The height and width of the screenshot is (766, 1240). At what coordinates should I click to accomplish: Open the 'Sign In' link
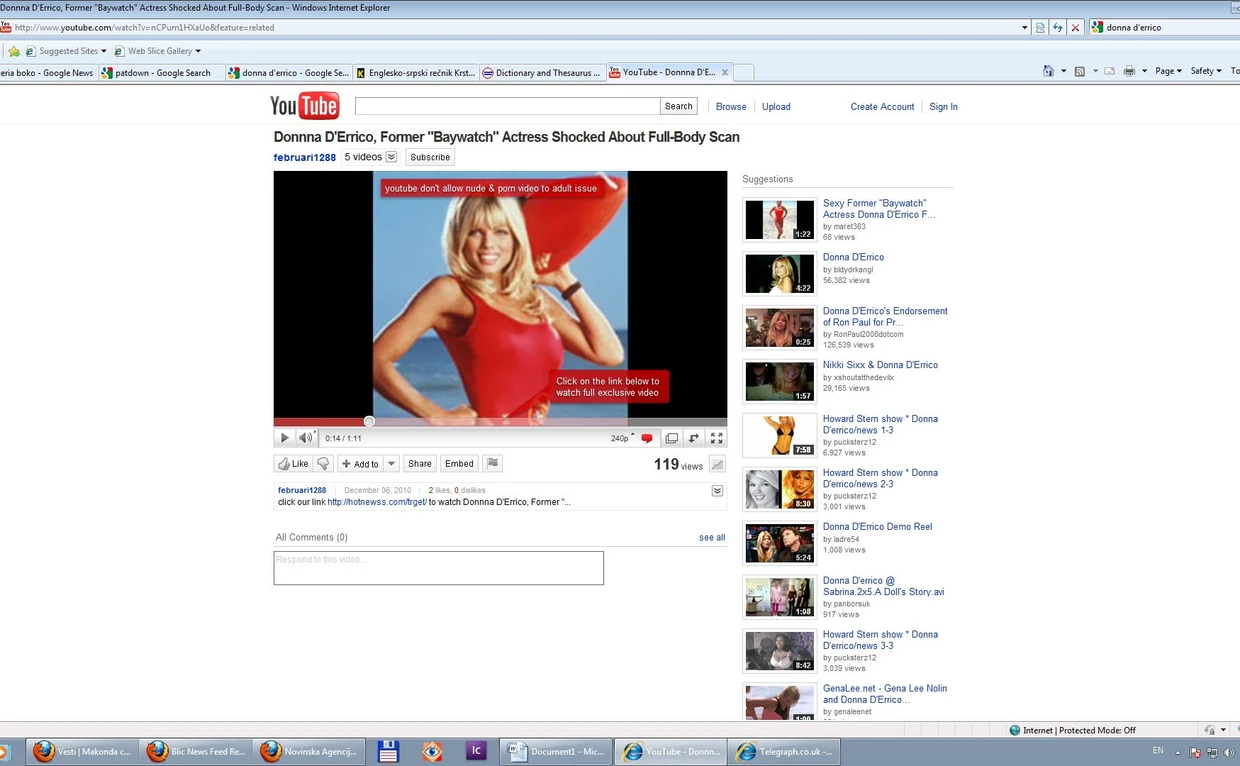(x=943, y=107)
